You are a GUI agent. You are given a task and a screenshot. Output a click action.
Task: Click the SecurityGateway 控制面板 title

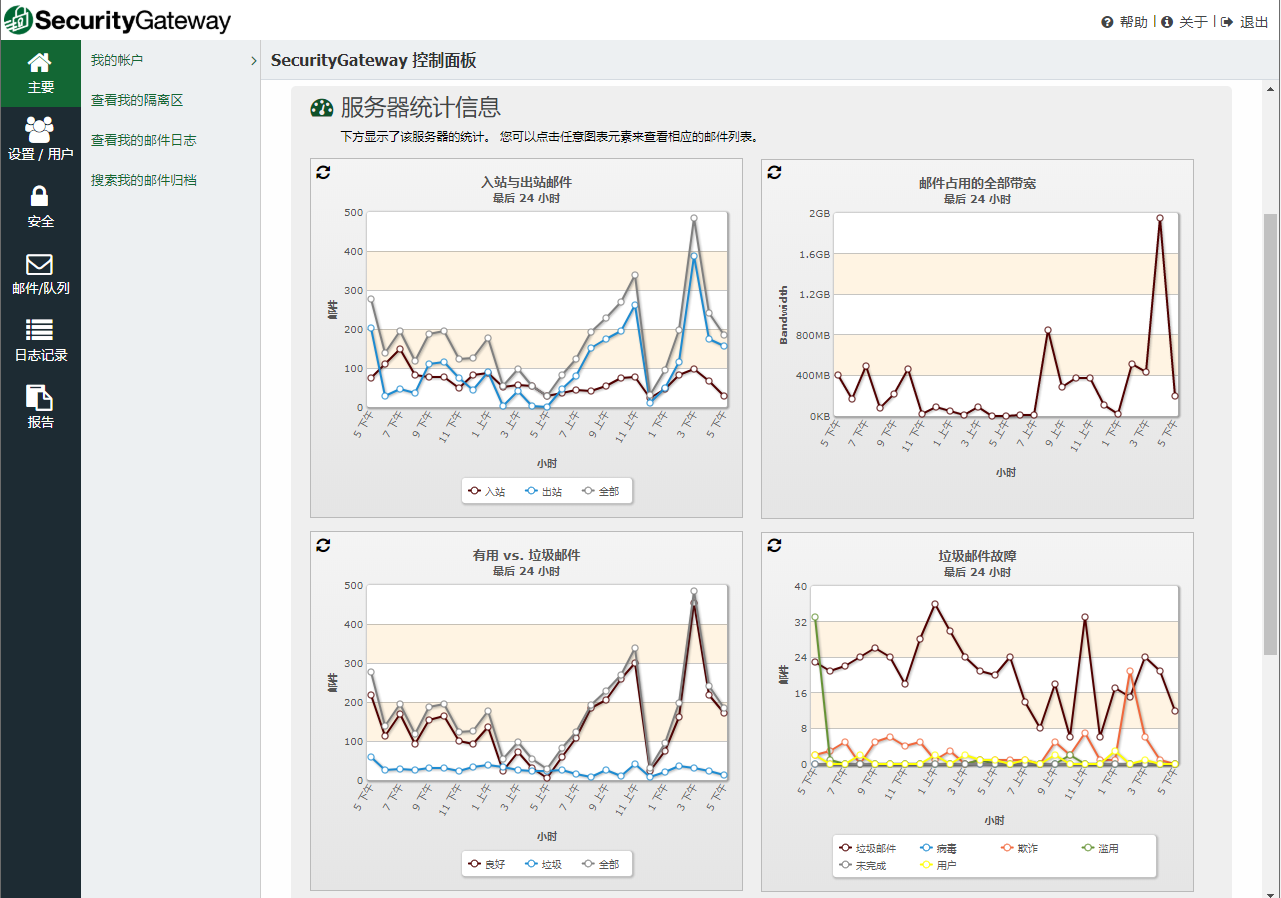[373, 60]
